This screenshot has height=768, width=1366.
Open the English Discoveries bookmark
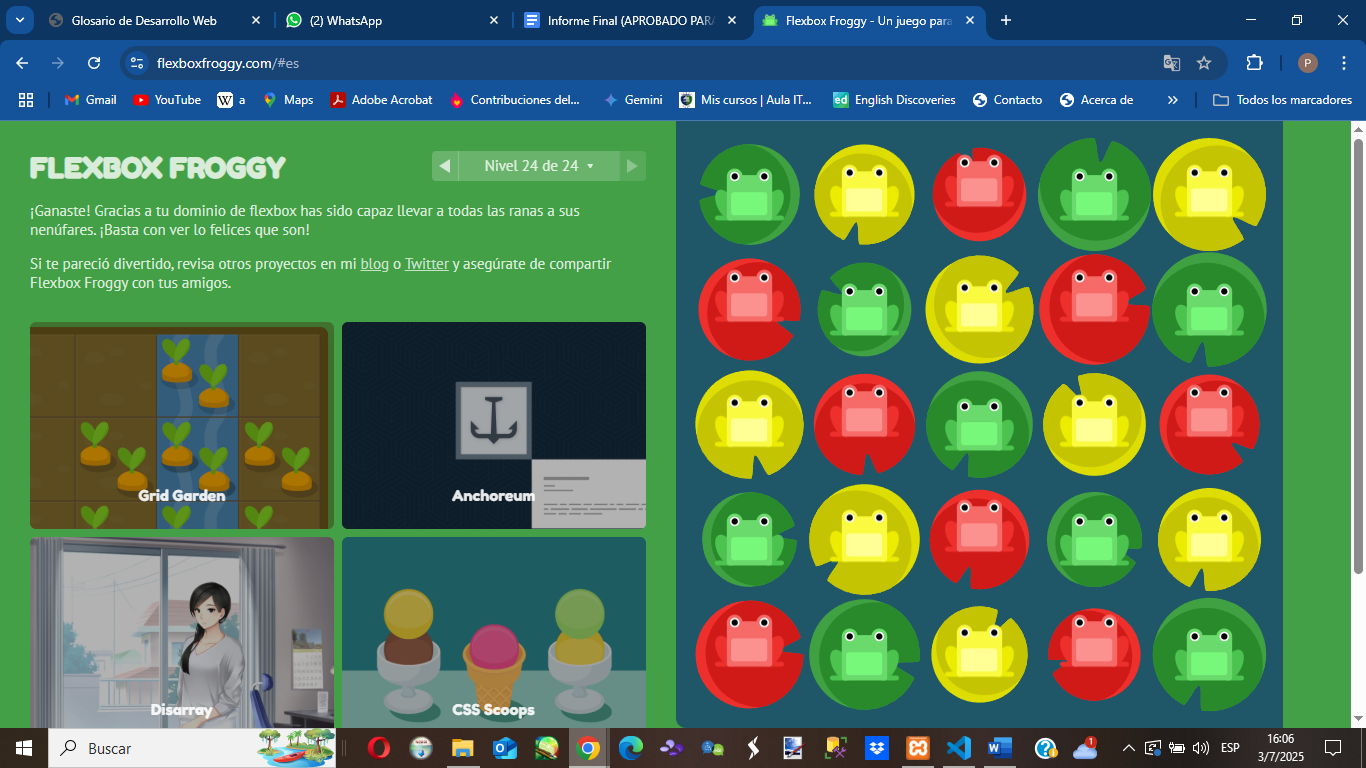coord(894,100)
